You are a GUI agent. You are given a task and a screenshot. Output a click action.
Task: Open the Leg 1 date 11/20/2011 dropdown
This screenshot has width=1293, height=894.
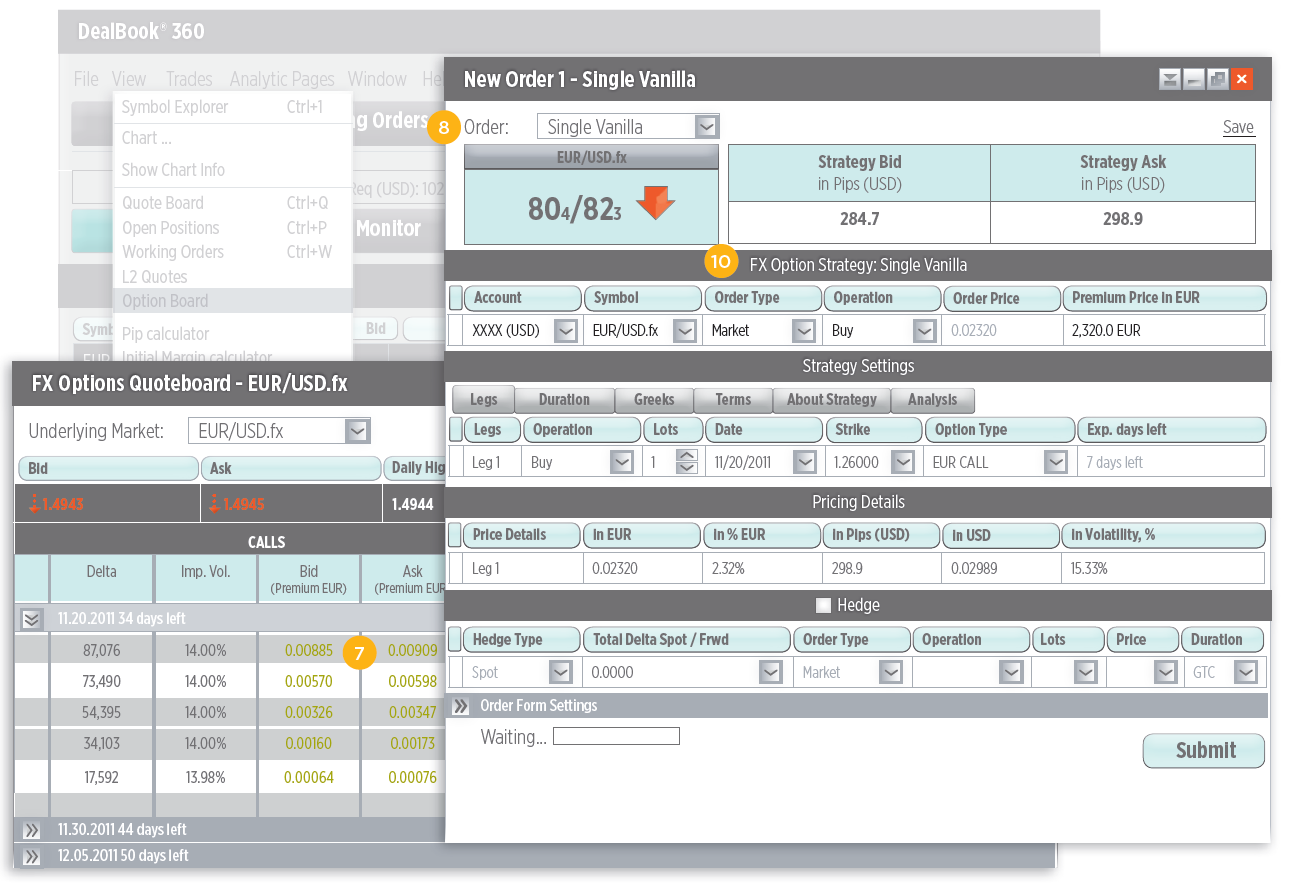click(x=804, y=463)
